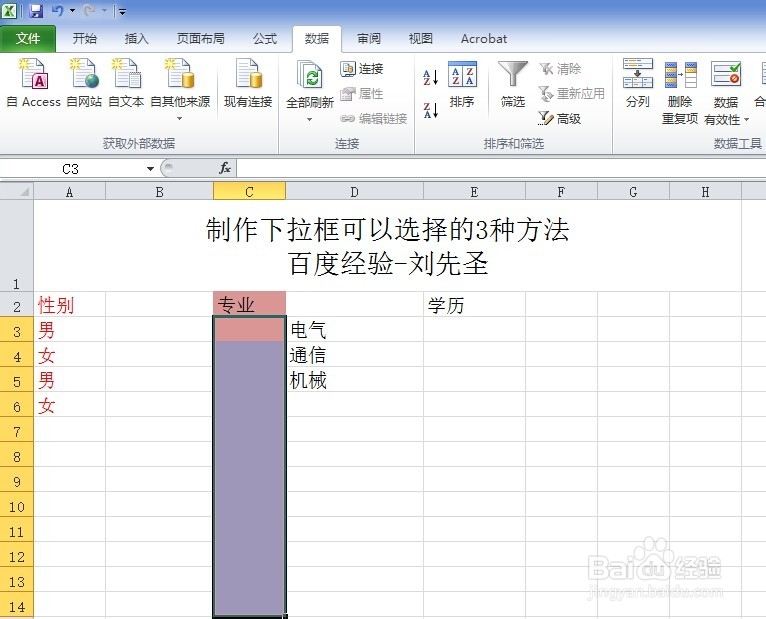The height and width of the screenshot is (619, 766).
Task: Select column E header
Action: pos(474,192)
